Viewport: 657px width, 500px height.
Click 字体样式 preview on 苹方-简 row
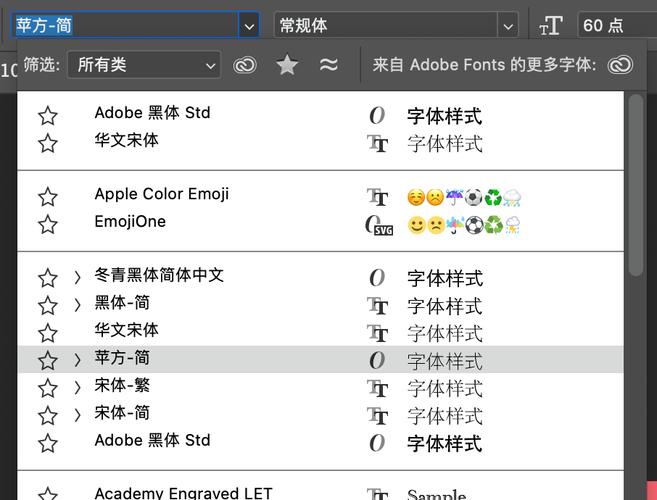click(445, 361)
